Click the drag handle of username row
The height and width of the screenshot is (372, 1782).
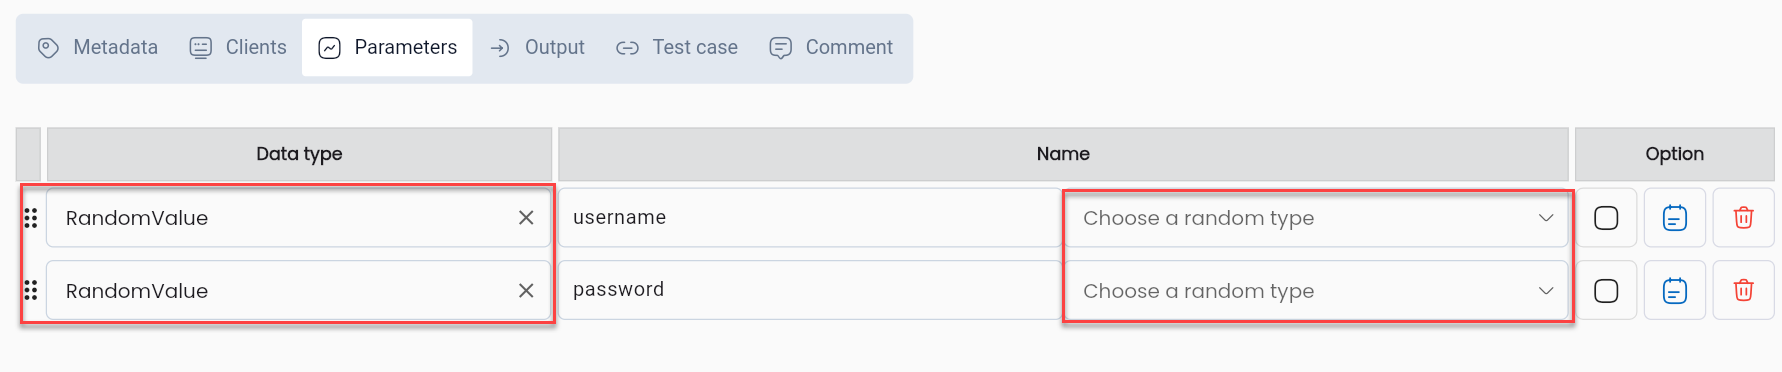tap(30, 218)
